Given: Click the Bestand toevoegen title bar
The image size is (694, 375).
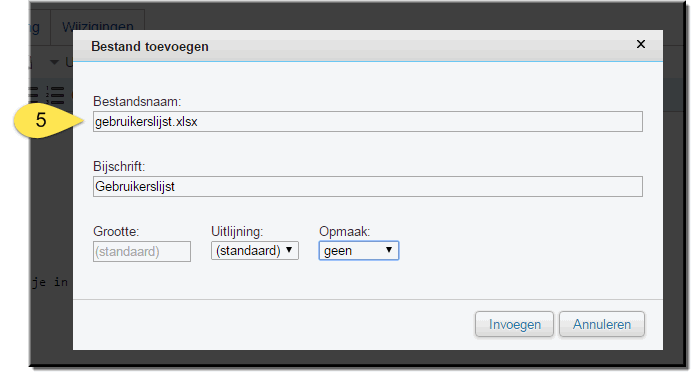Looking at the screenshot, I should pyautogui.click(x=354, y=46).
